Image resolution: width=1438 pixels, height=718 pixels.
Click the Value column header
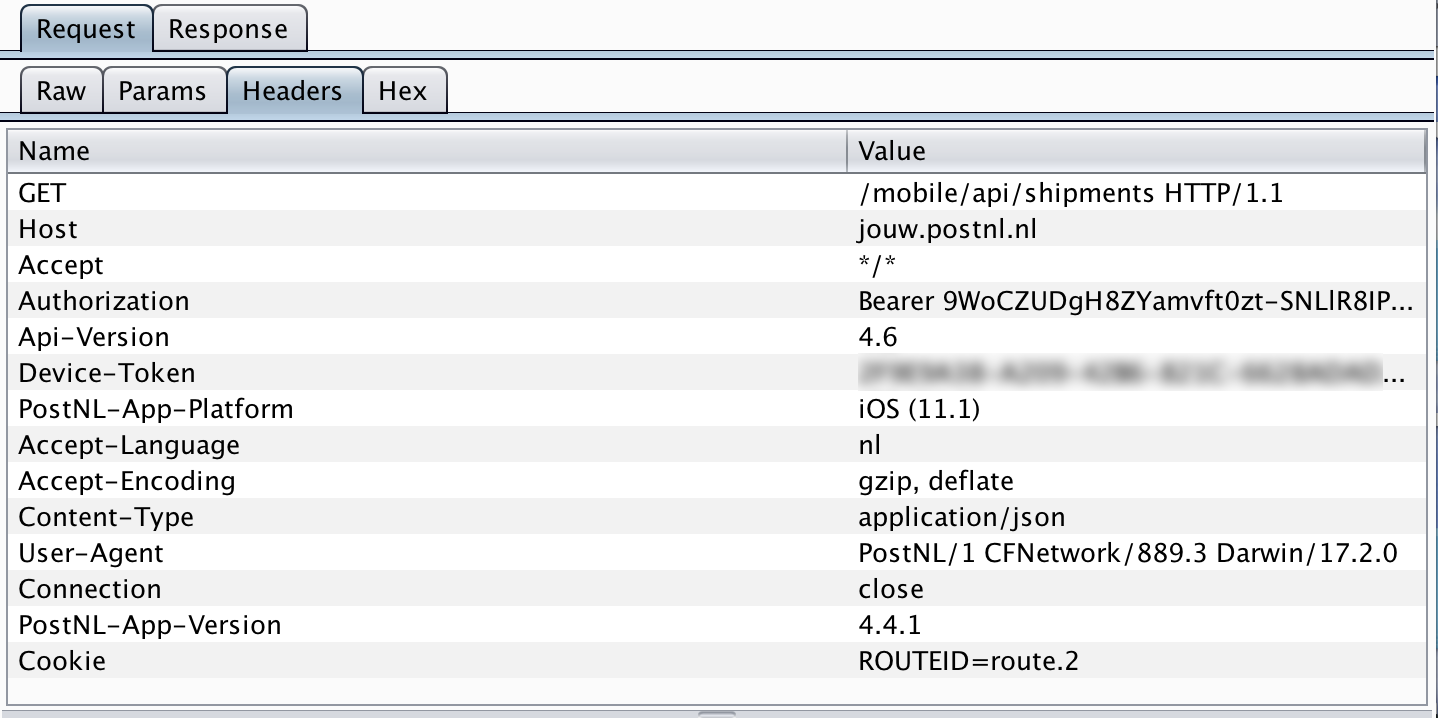(x=1136, y=151)
